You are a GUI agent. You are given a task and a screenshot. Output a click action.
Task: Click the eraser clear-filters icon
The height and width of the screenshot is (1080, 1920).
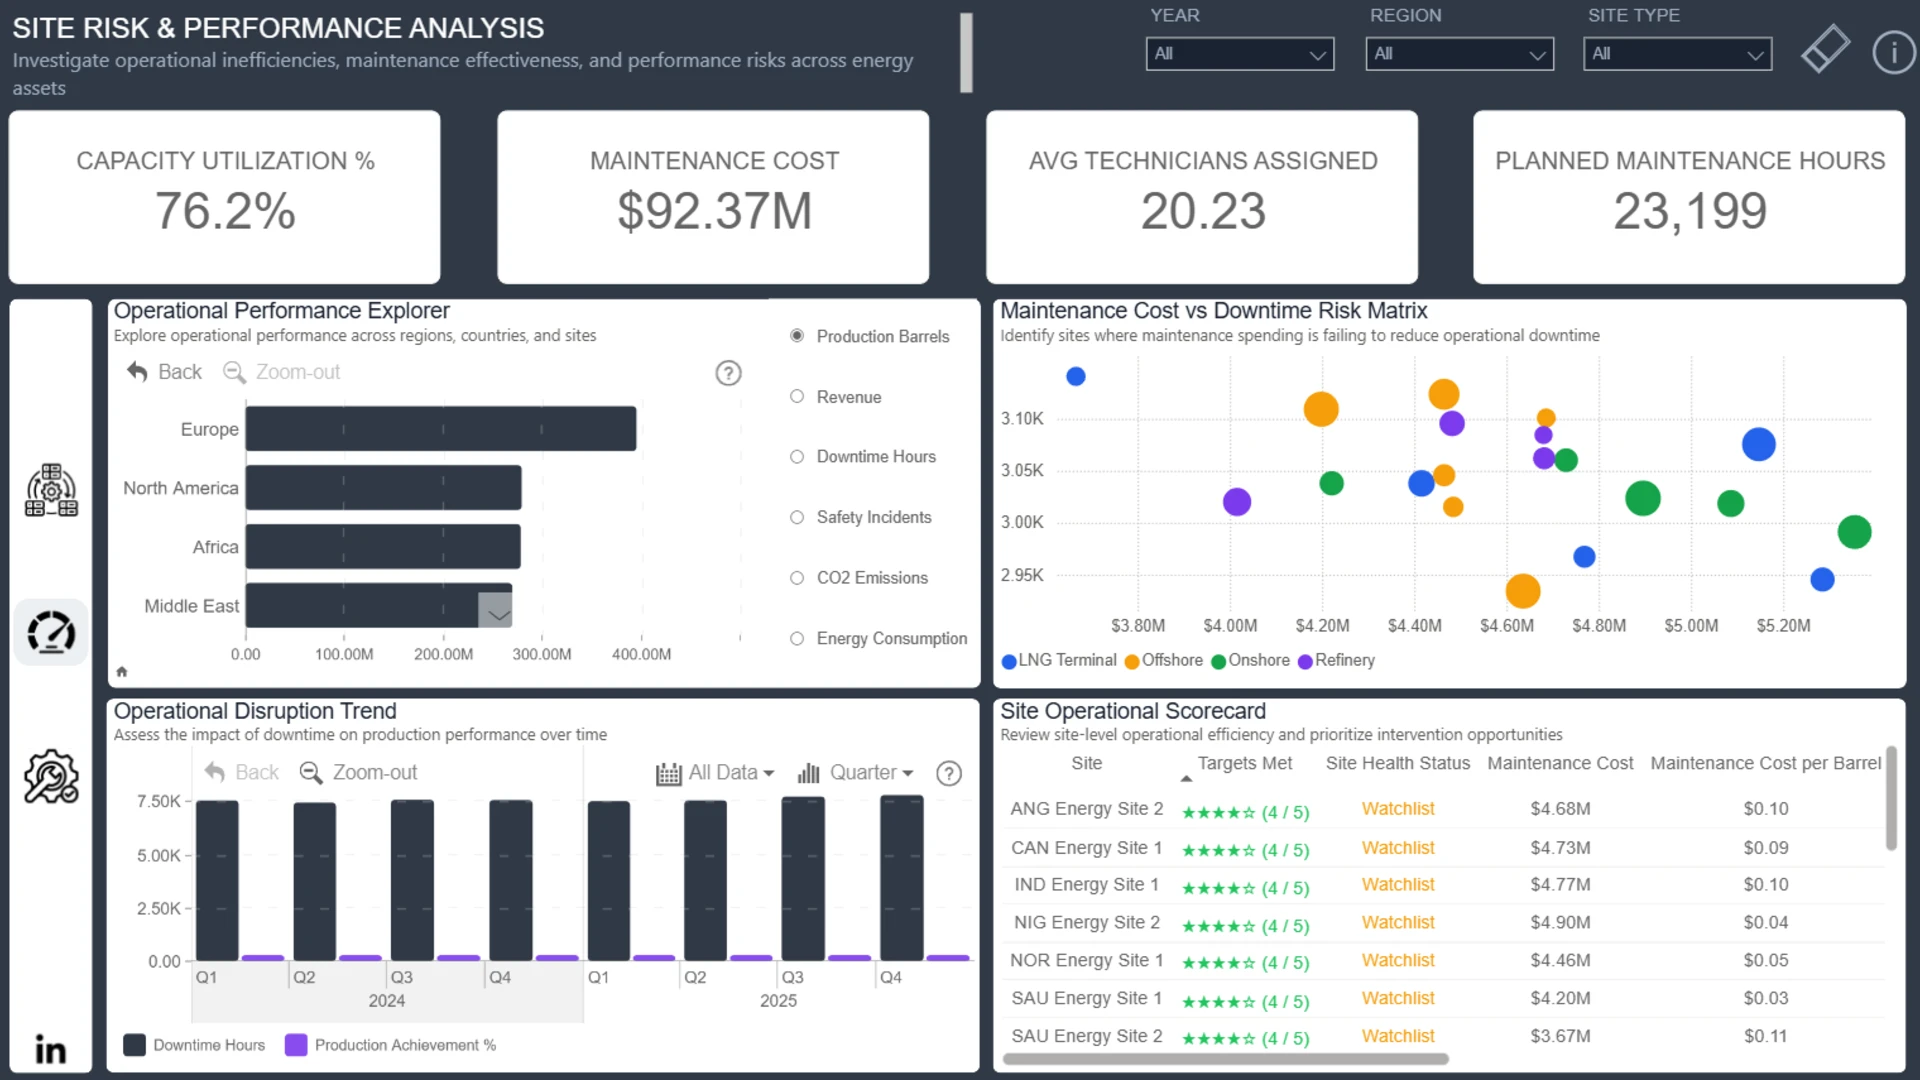click(x=1825, y=50)
